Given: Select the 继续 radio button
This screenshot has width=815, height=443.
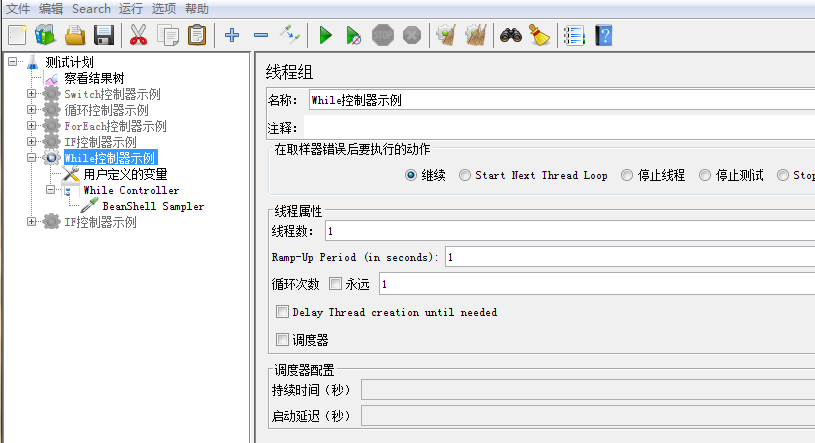Looking at the screenshot, I should pyautogui.click(x=411, y=175).
